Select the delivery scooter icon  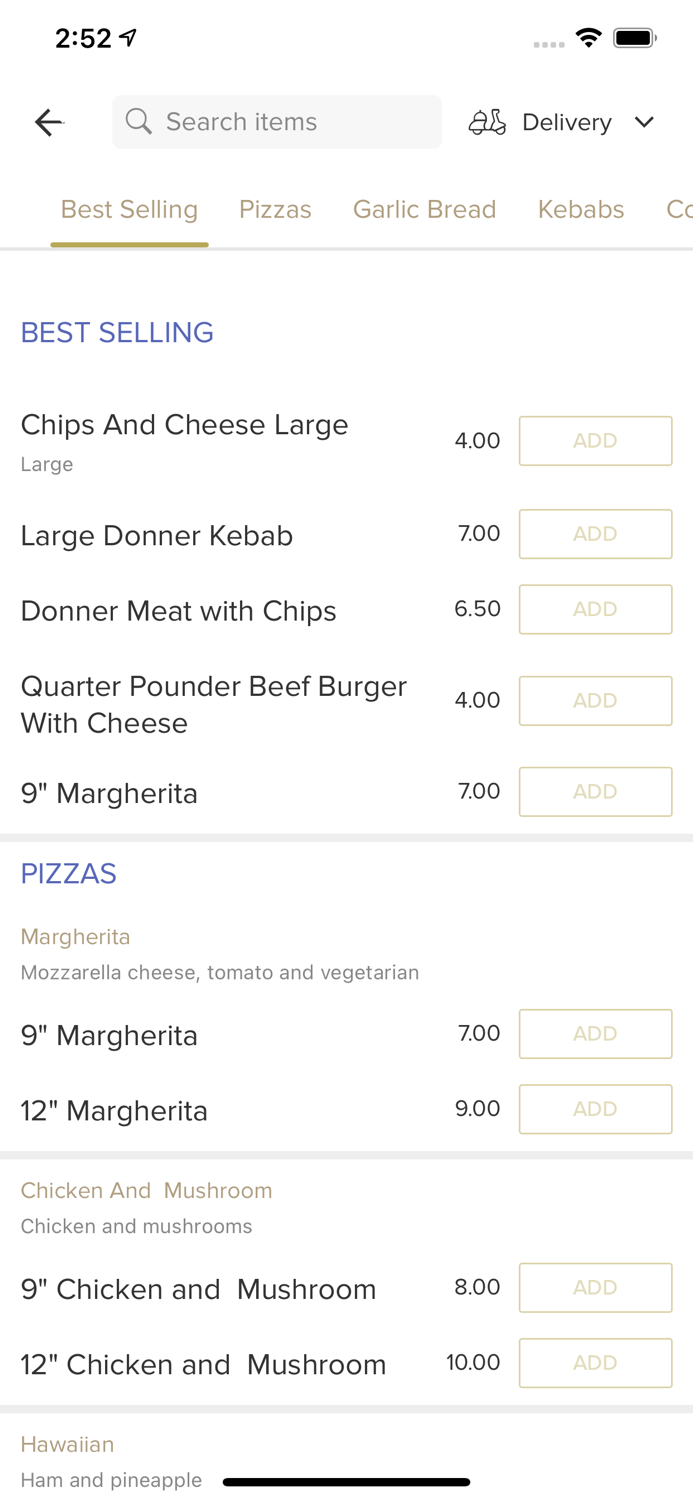click(487, 121)
